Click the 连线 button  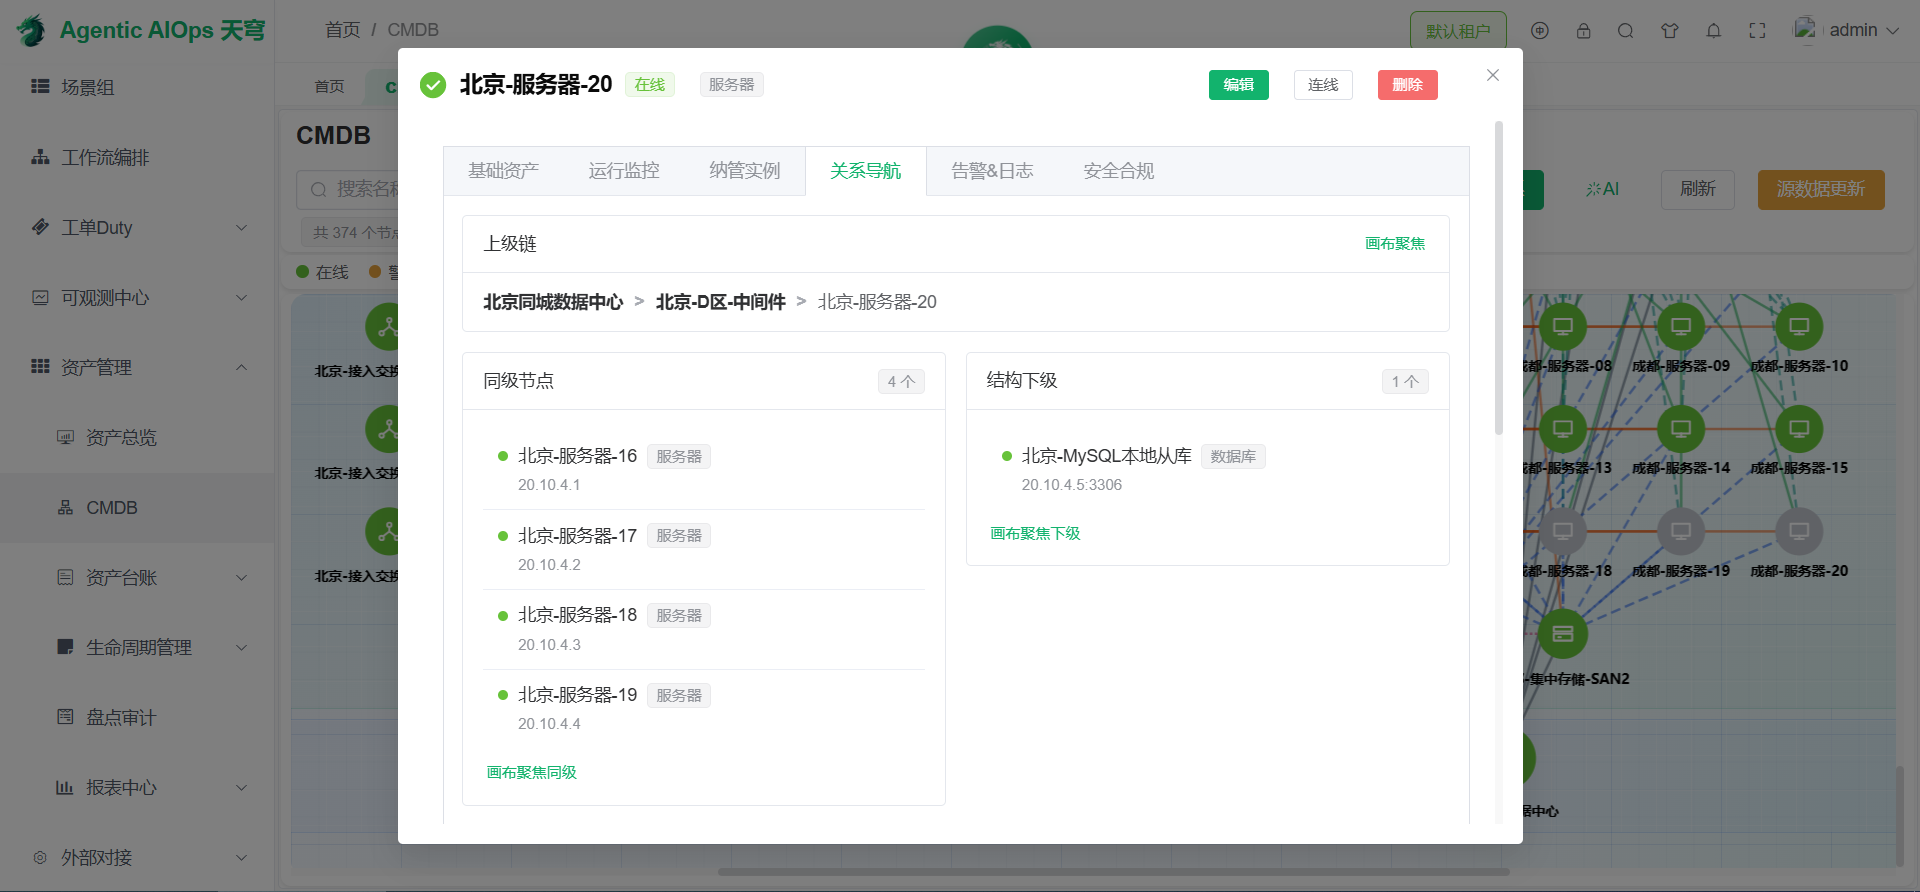1323,85
